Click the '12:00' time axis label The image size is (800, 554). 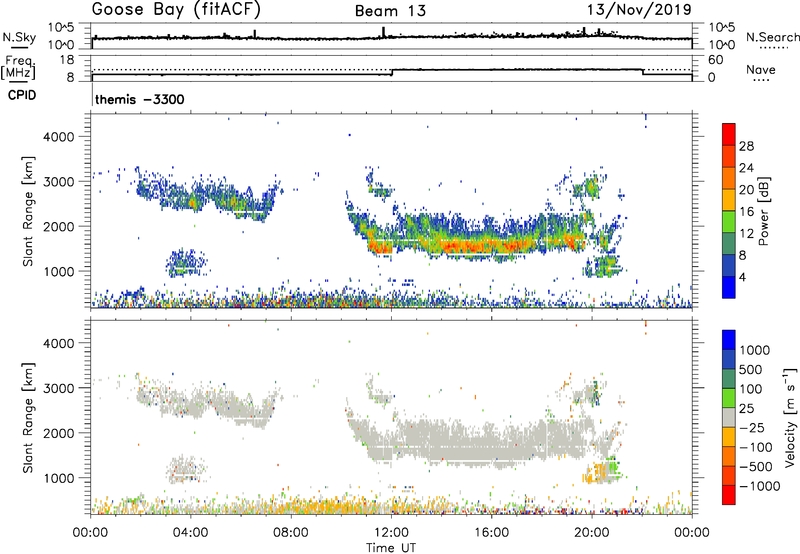(x=391, y=533)
